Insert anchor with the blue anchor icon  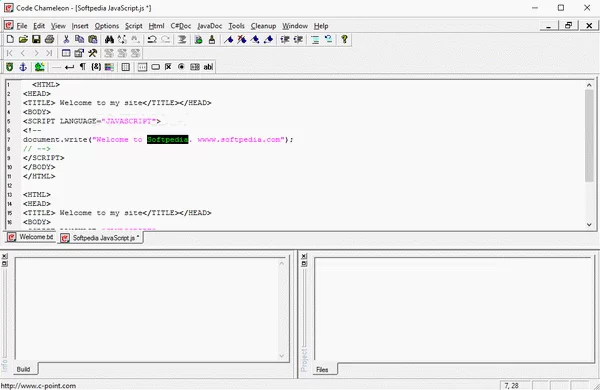23,67
